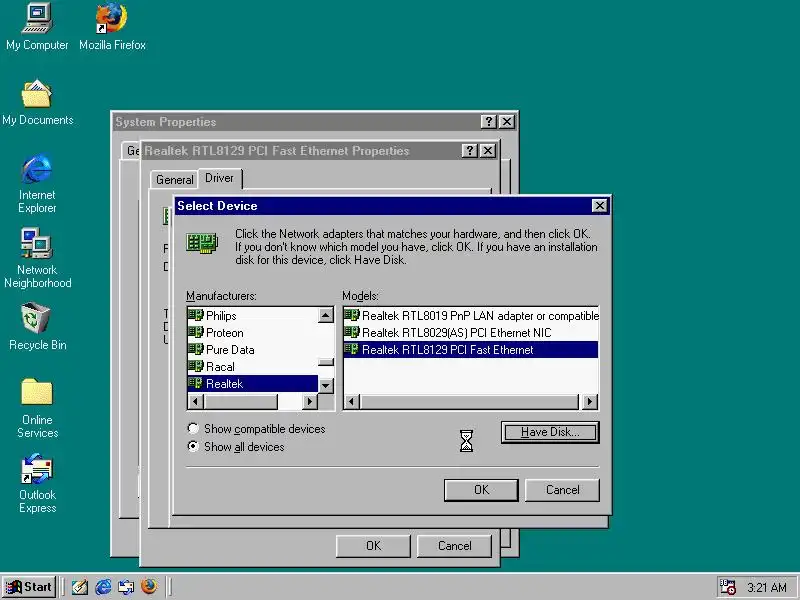Select the Outlook Express desktop icon
The image size is (800, 600).
tap(37, 468)
